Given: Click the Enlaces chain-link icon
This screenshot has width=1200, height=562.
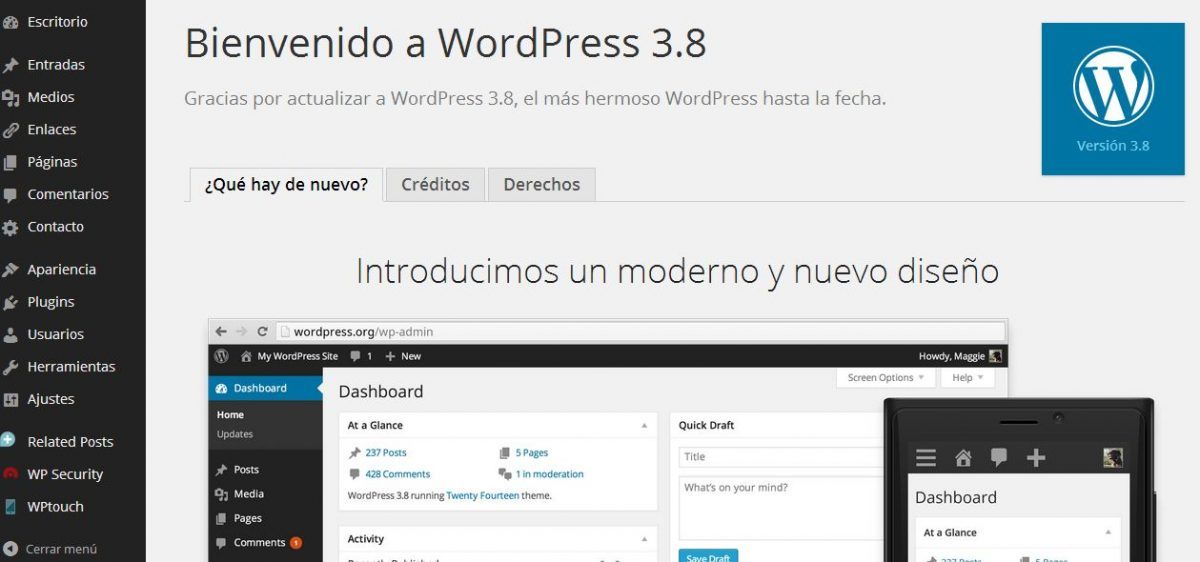Looking at the screenshot, I should 10,130.
